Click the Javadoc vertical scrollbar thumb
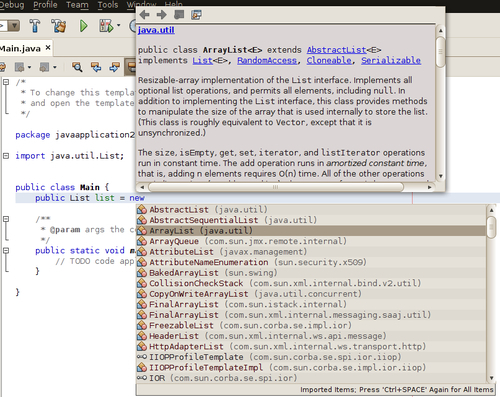500x397 pixels. [440, 52]
